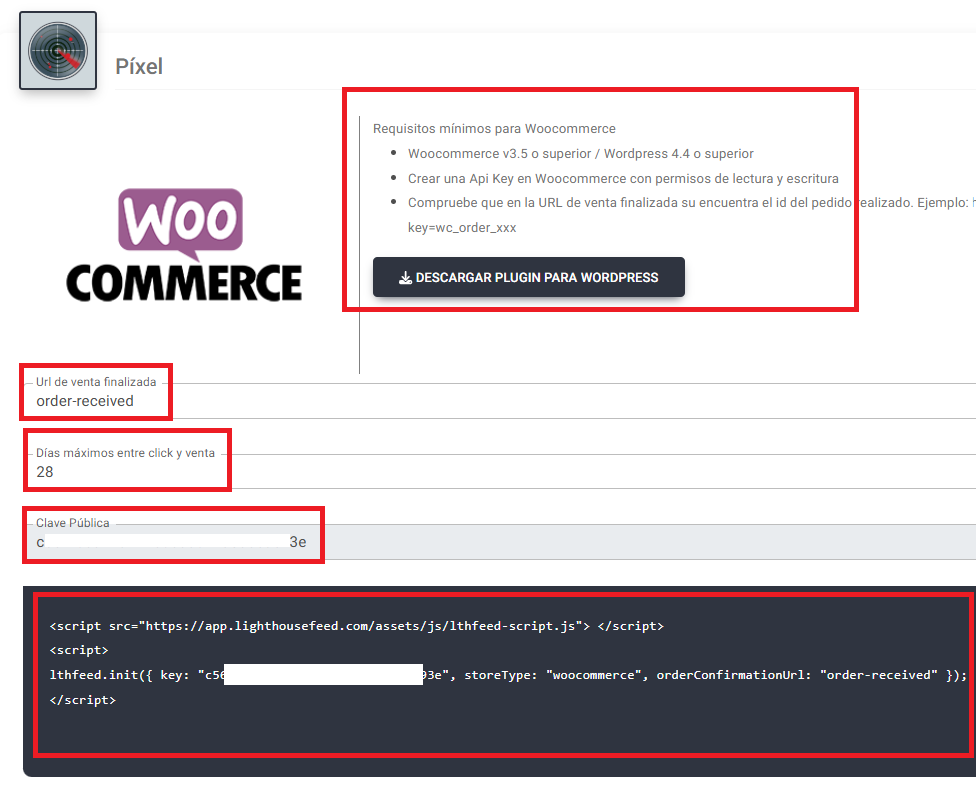The width and height of the screenshot is (976, 790).
Task: Focus the Url de venta finalizada field
Action: tap(501, 401)
